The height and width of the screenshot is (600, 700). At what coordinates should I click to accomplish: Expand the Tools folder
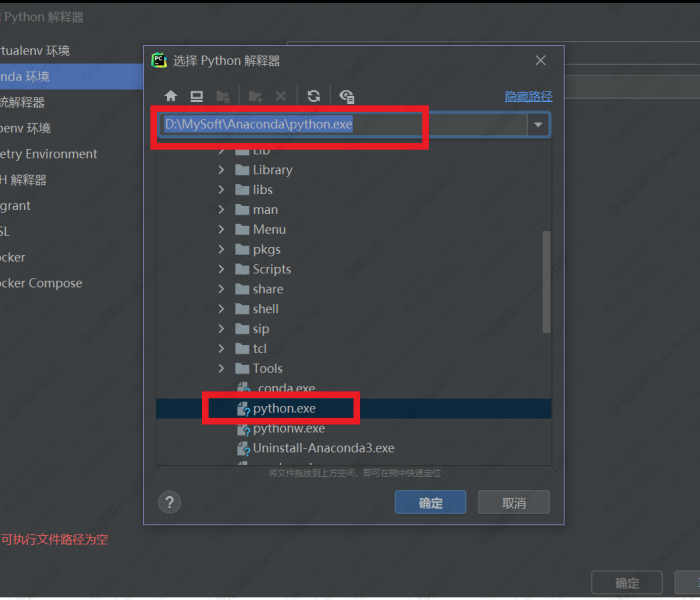click(221, 368)
